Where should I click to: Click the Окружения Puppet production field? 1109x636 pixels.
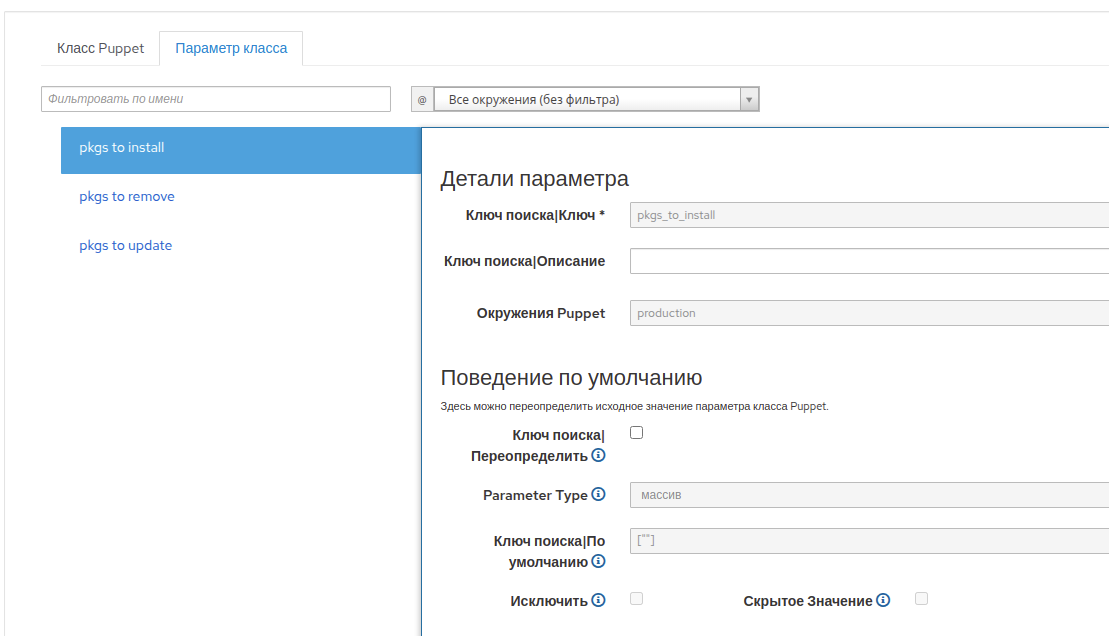click(x=868, y=313)
